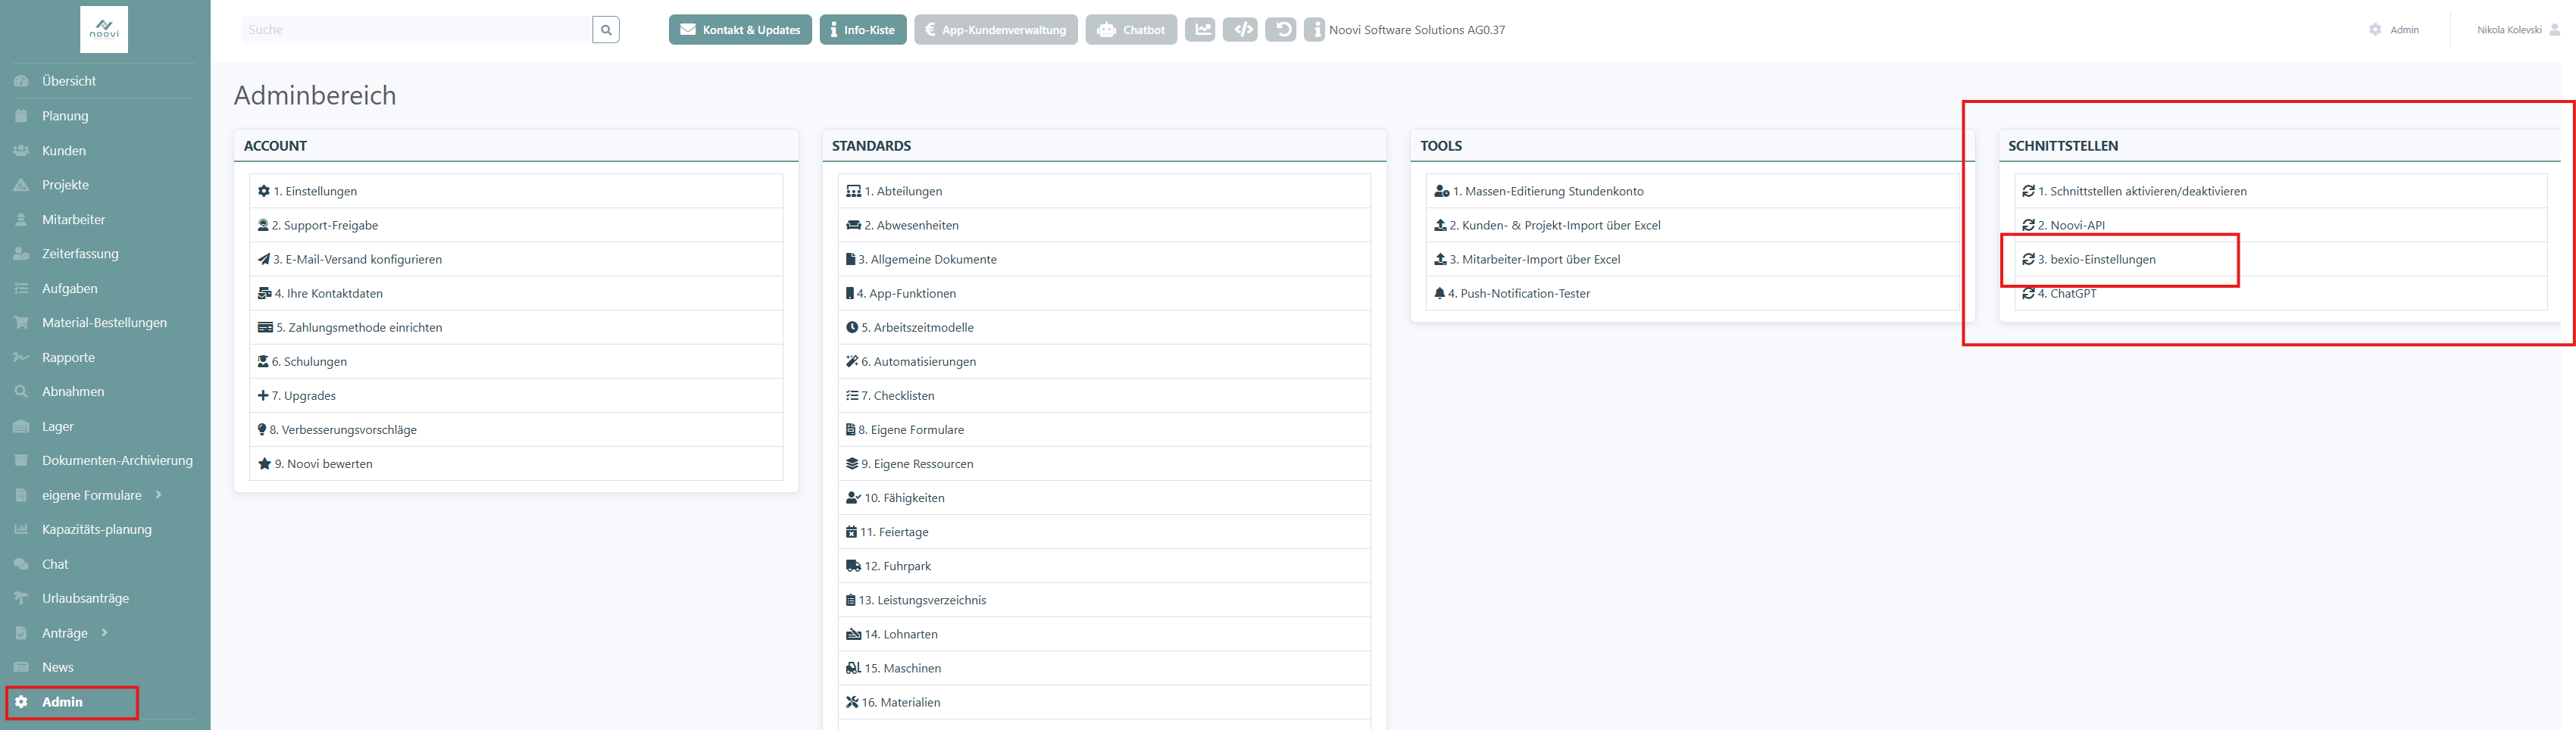Click the Projekte icon in sidebar
Screen dimensions: 2576x730
point(21,185)
